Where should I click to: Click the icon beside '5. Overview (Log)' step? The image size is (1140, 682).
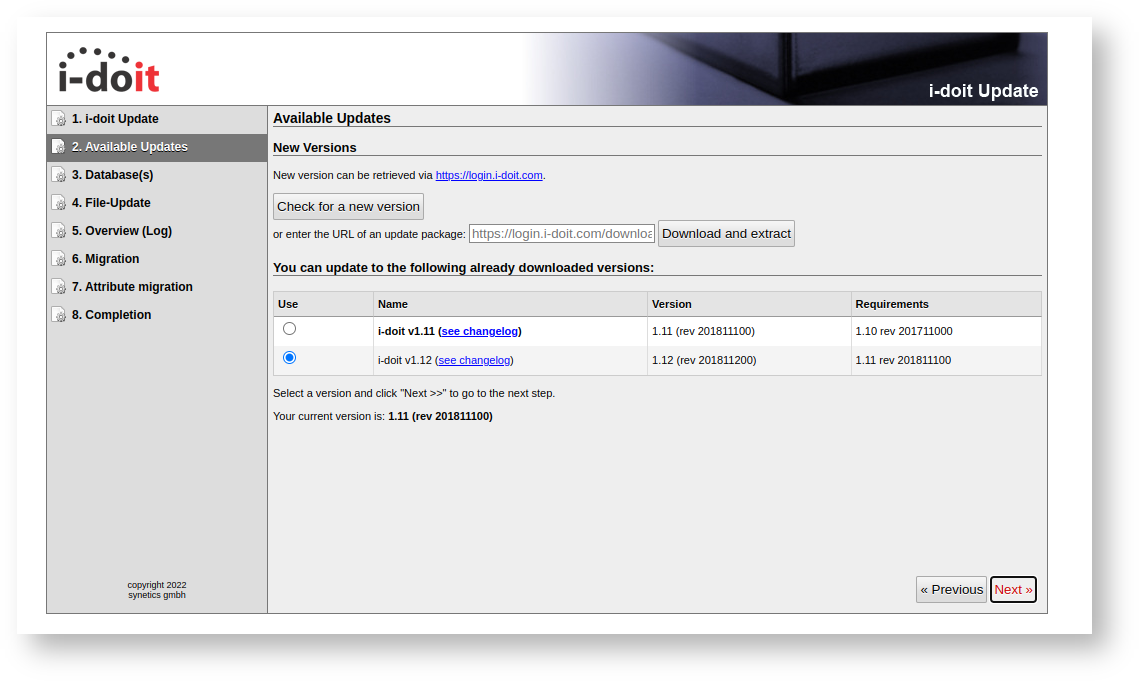[x=59, y=230]
